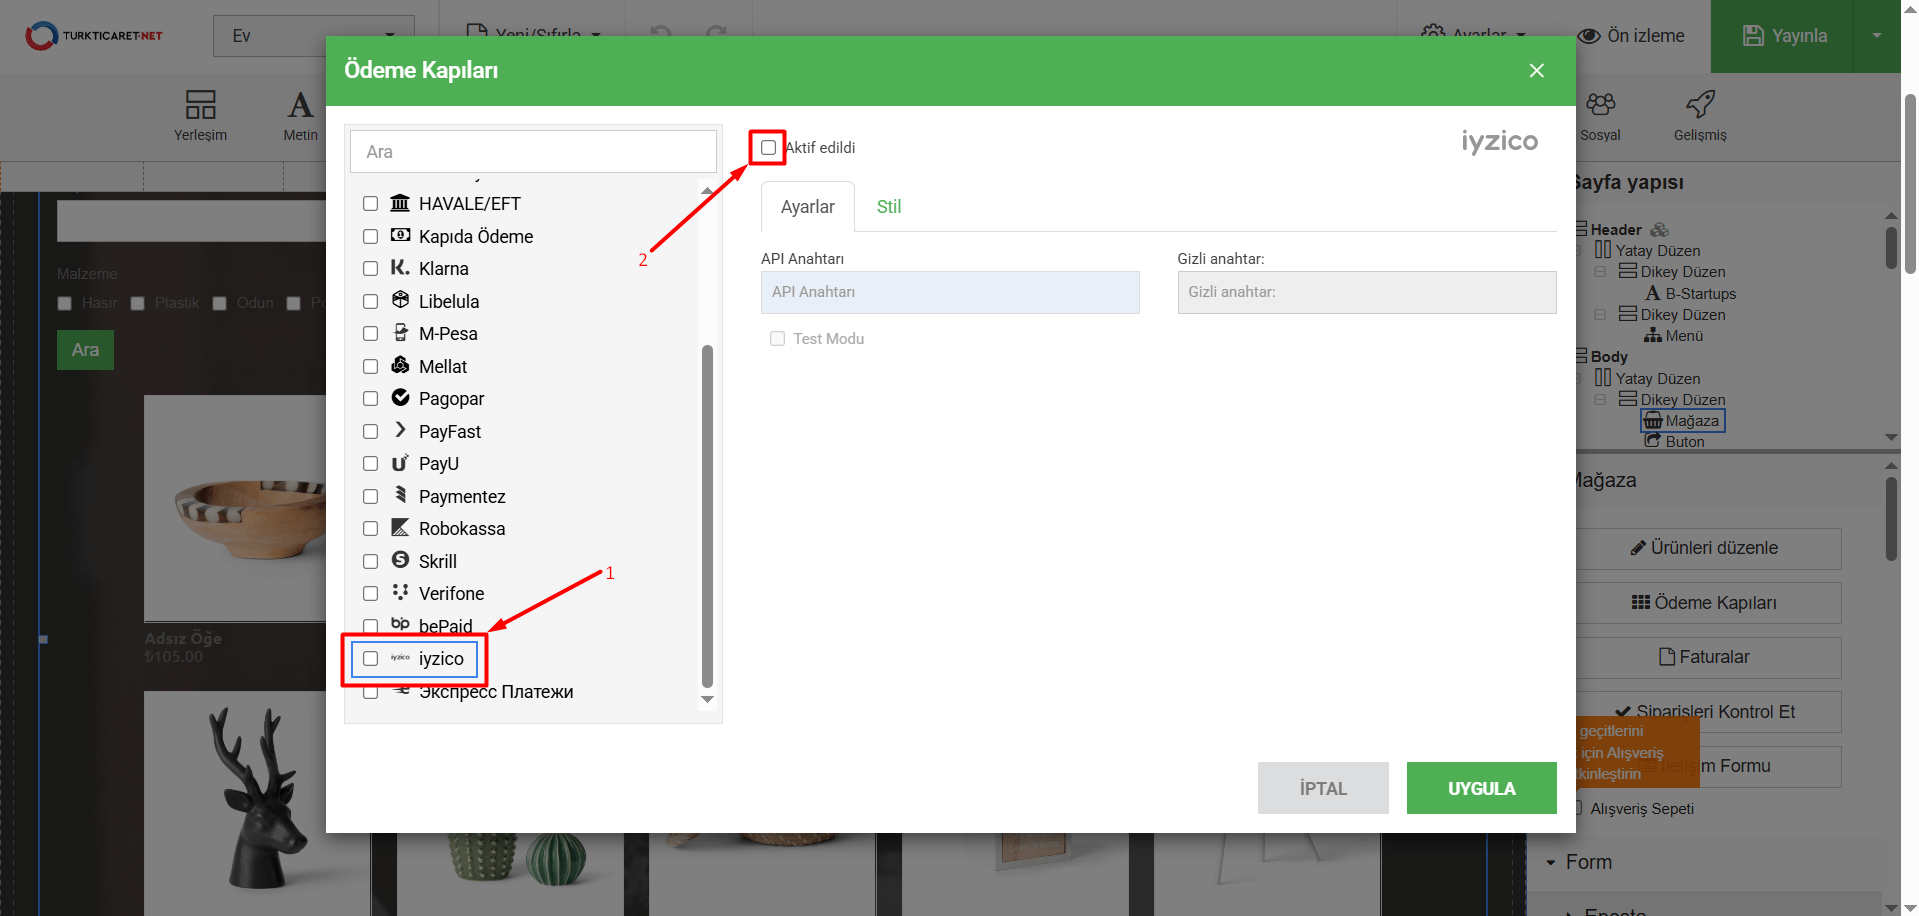Enable the Aktif edildi checkbox
Image resolution: width=1919 pixels, height=916 pixels.
(x=768, y=148)
